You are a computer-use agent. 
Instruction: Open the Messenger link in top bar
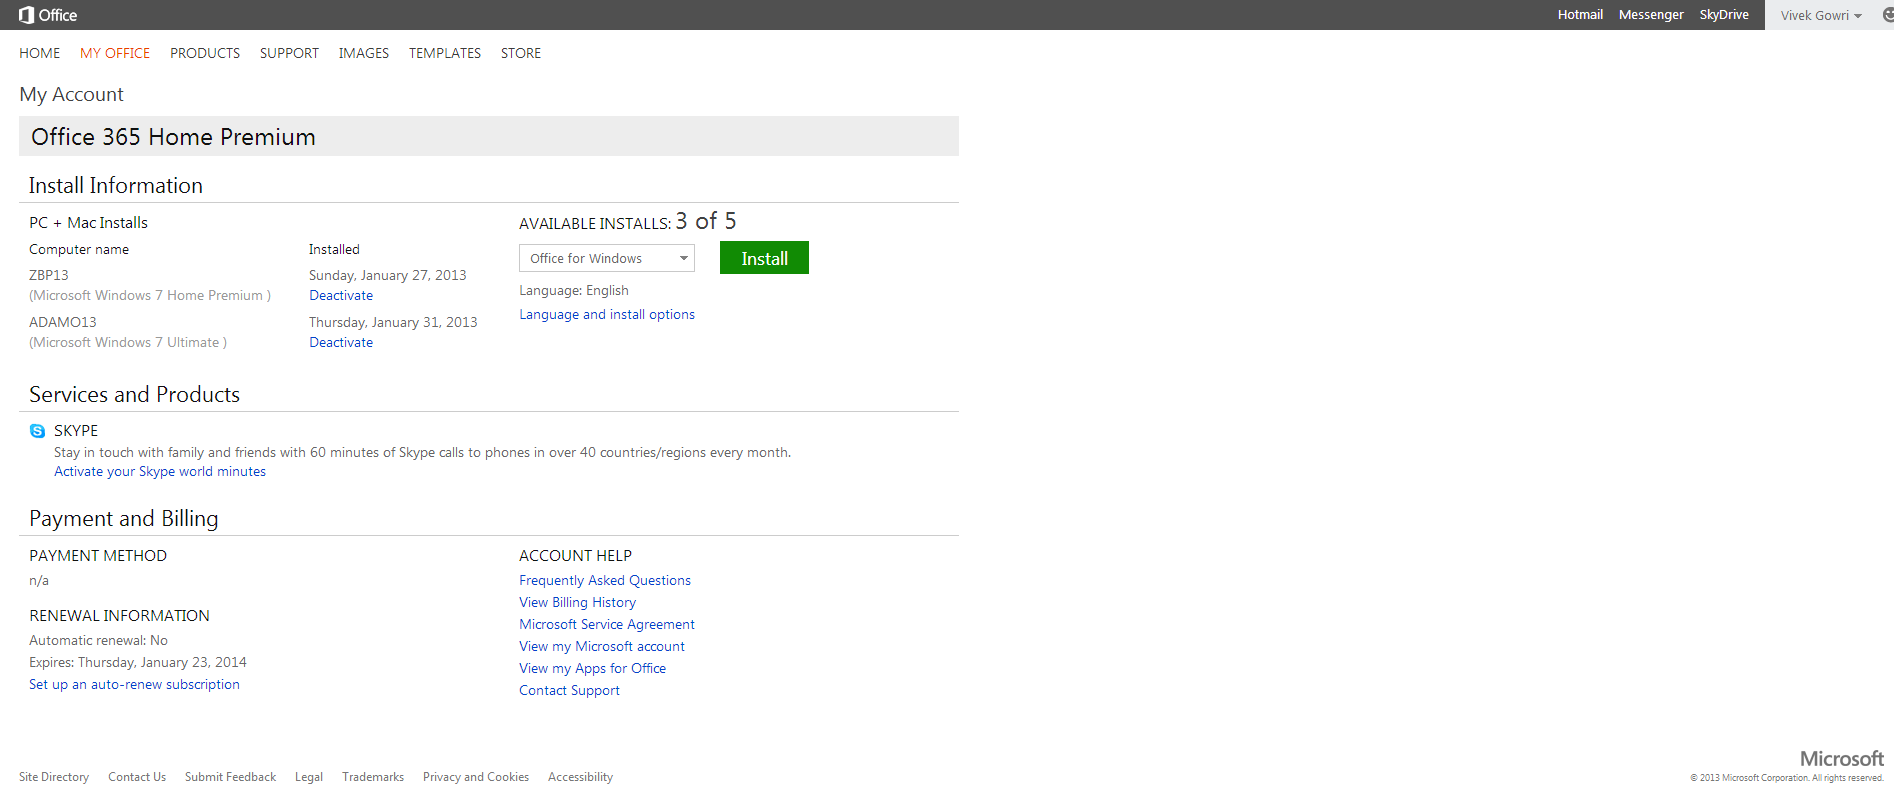pos(1651,15)
